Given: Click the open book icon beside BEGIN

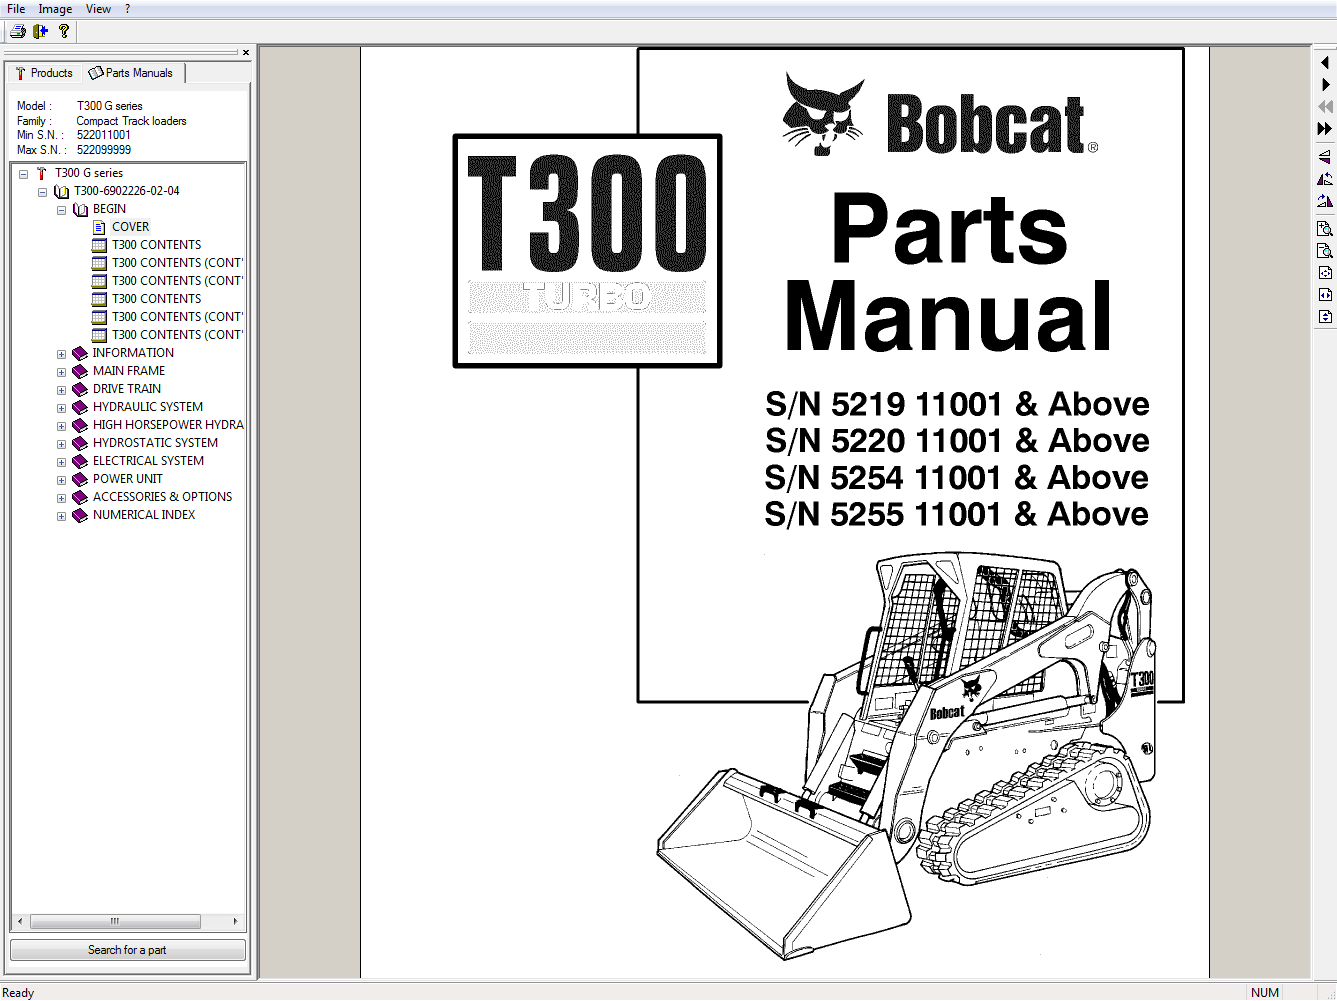Looking at the screenshot, I should [80, 209].
